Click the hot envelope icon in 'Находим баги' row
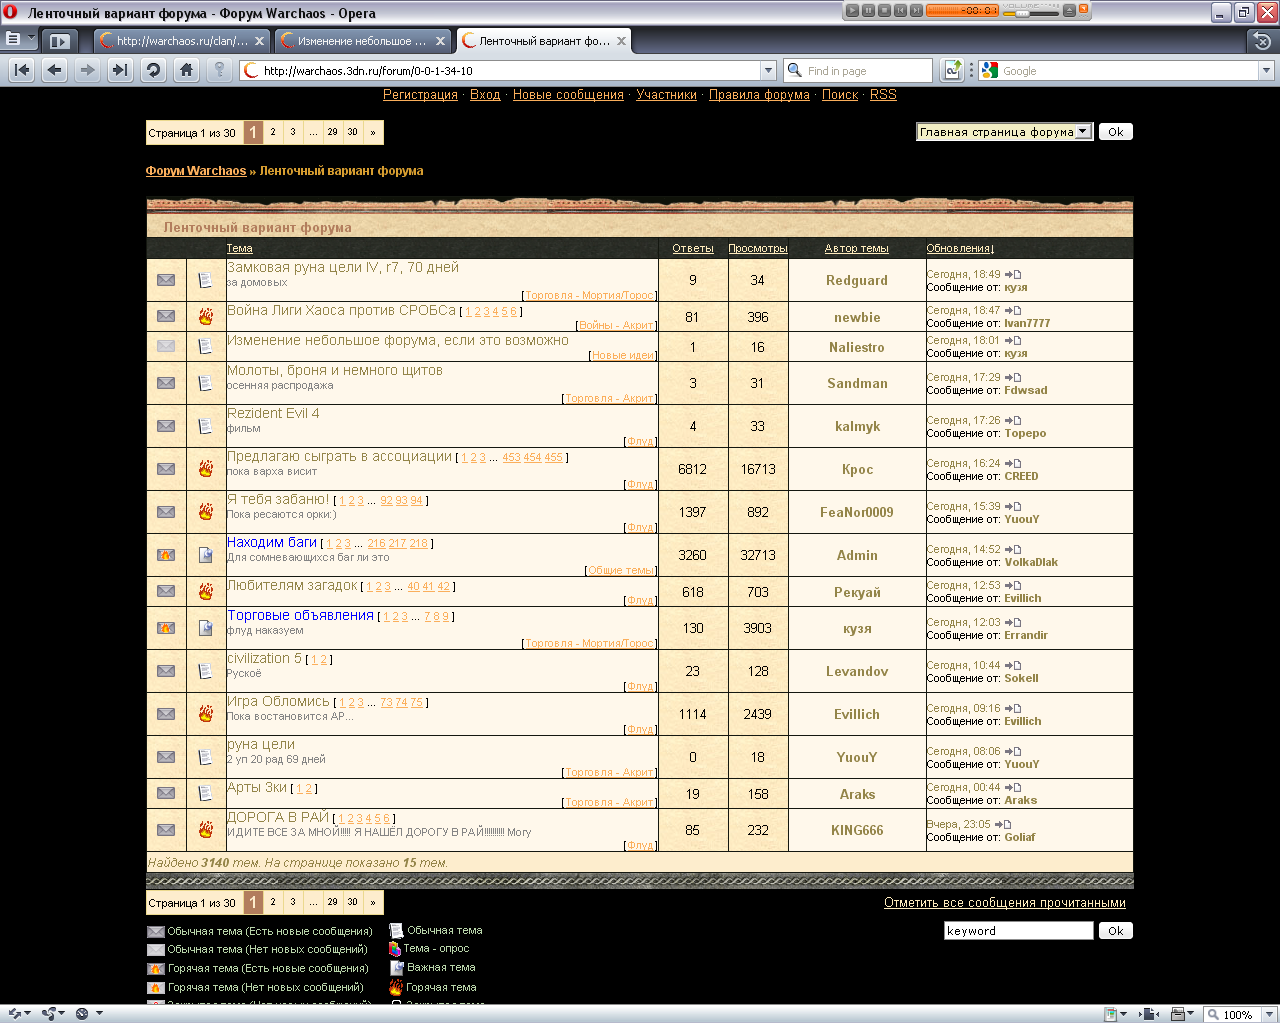Screen dimensions: 1280x1024 click(166, 555)
